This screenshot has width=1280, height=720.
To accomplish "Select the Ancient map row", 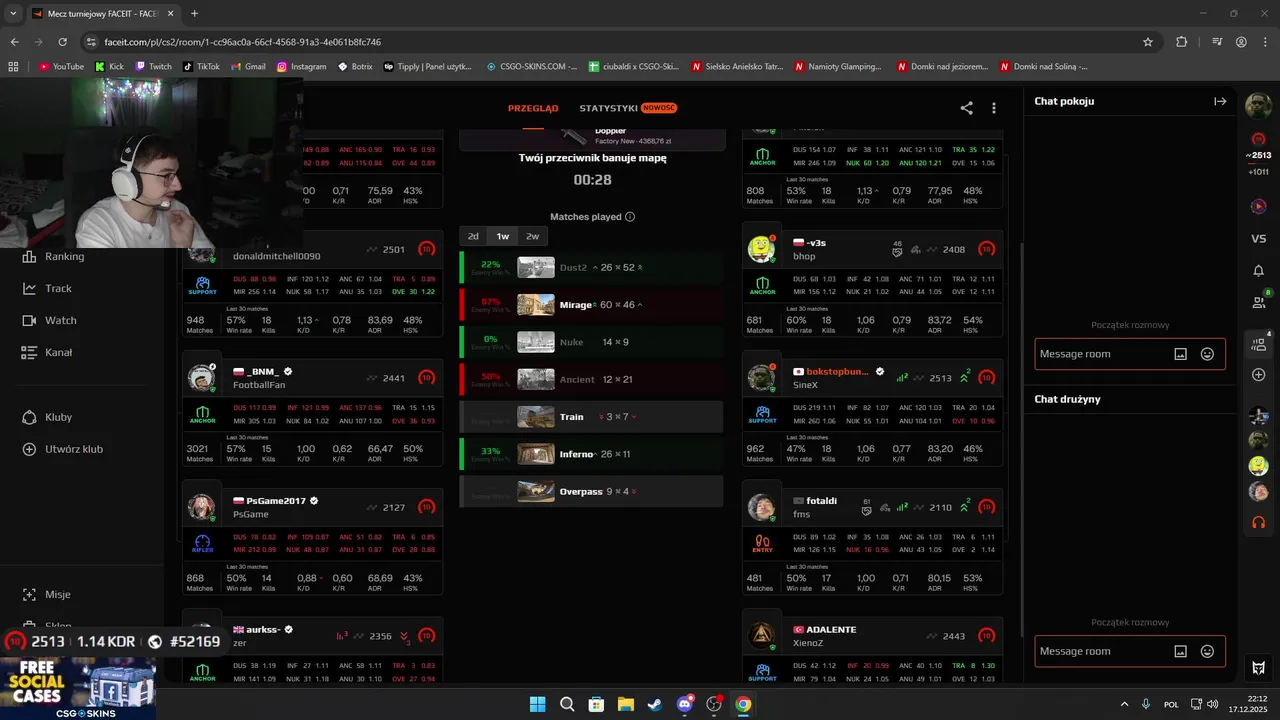I will tap(591, 379).
